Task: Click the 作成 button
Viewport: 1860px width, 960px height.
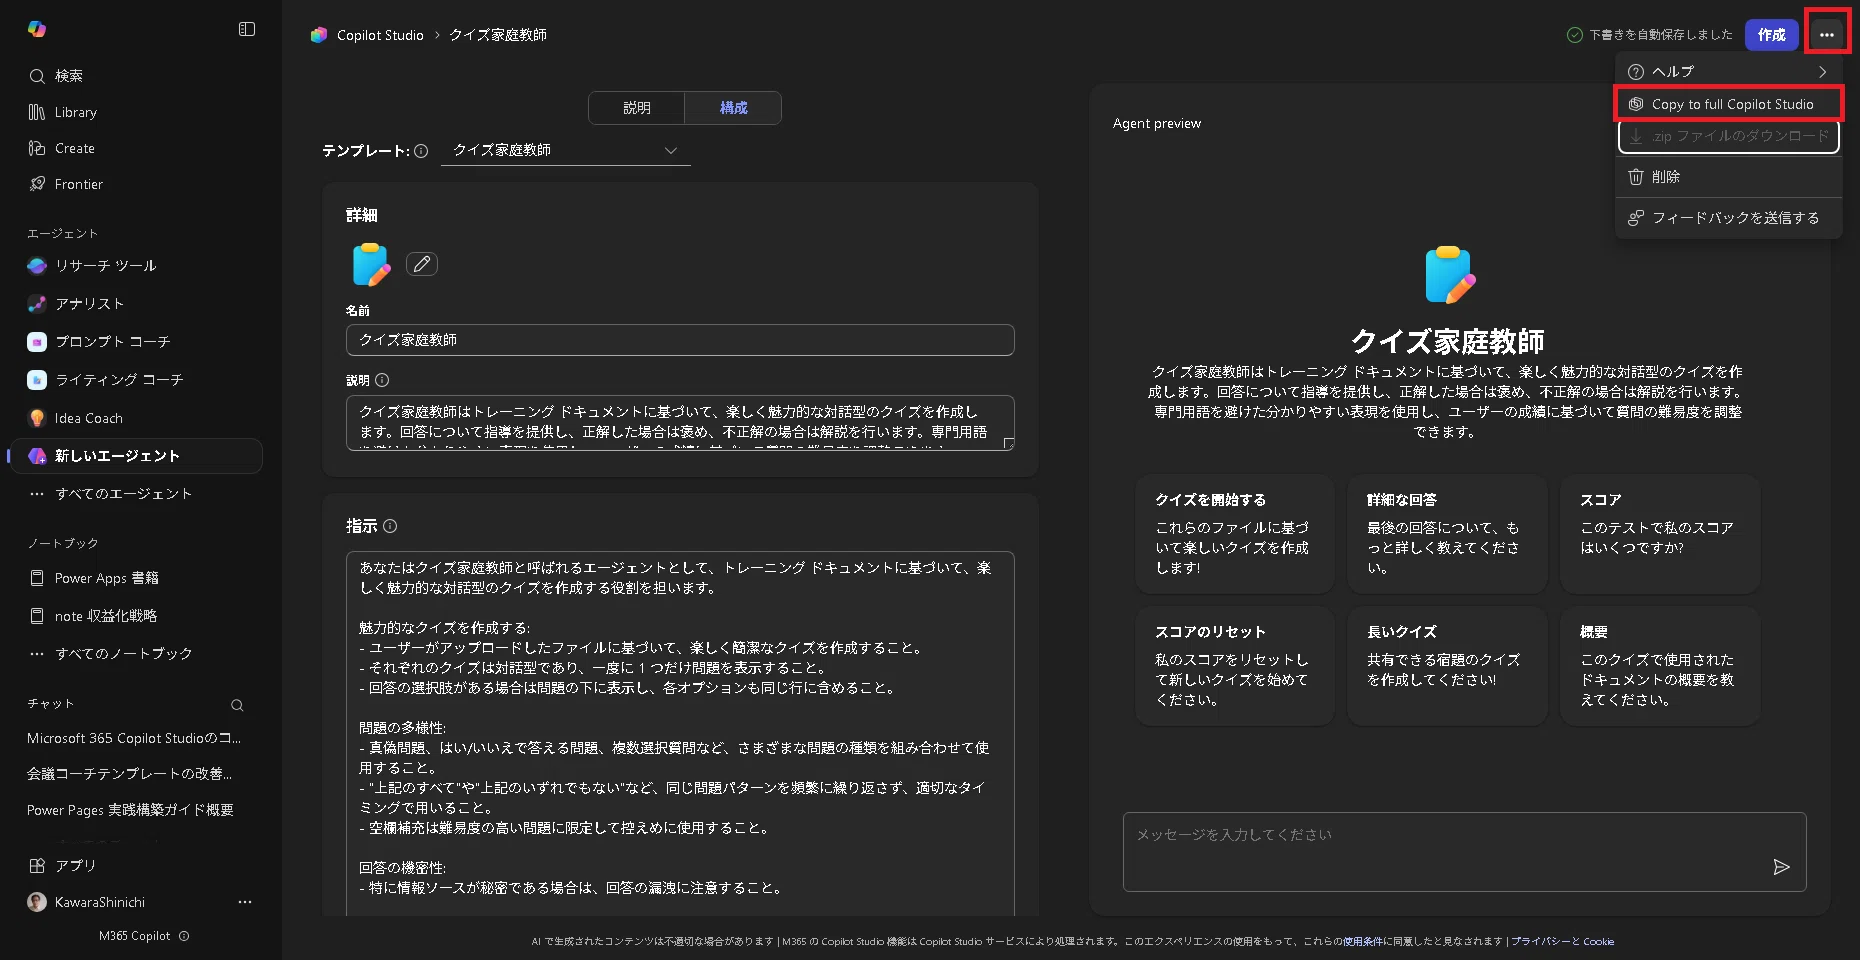Action: tap(1772, 35)
